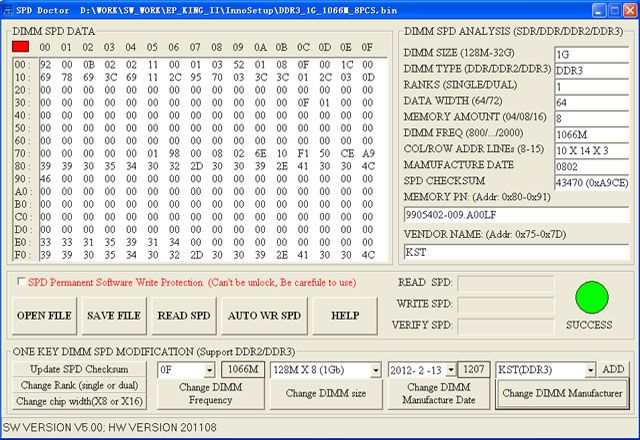
Task: Select hex byte 92 in row 00
Action: 45,64
